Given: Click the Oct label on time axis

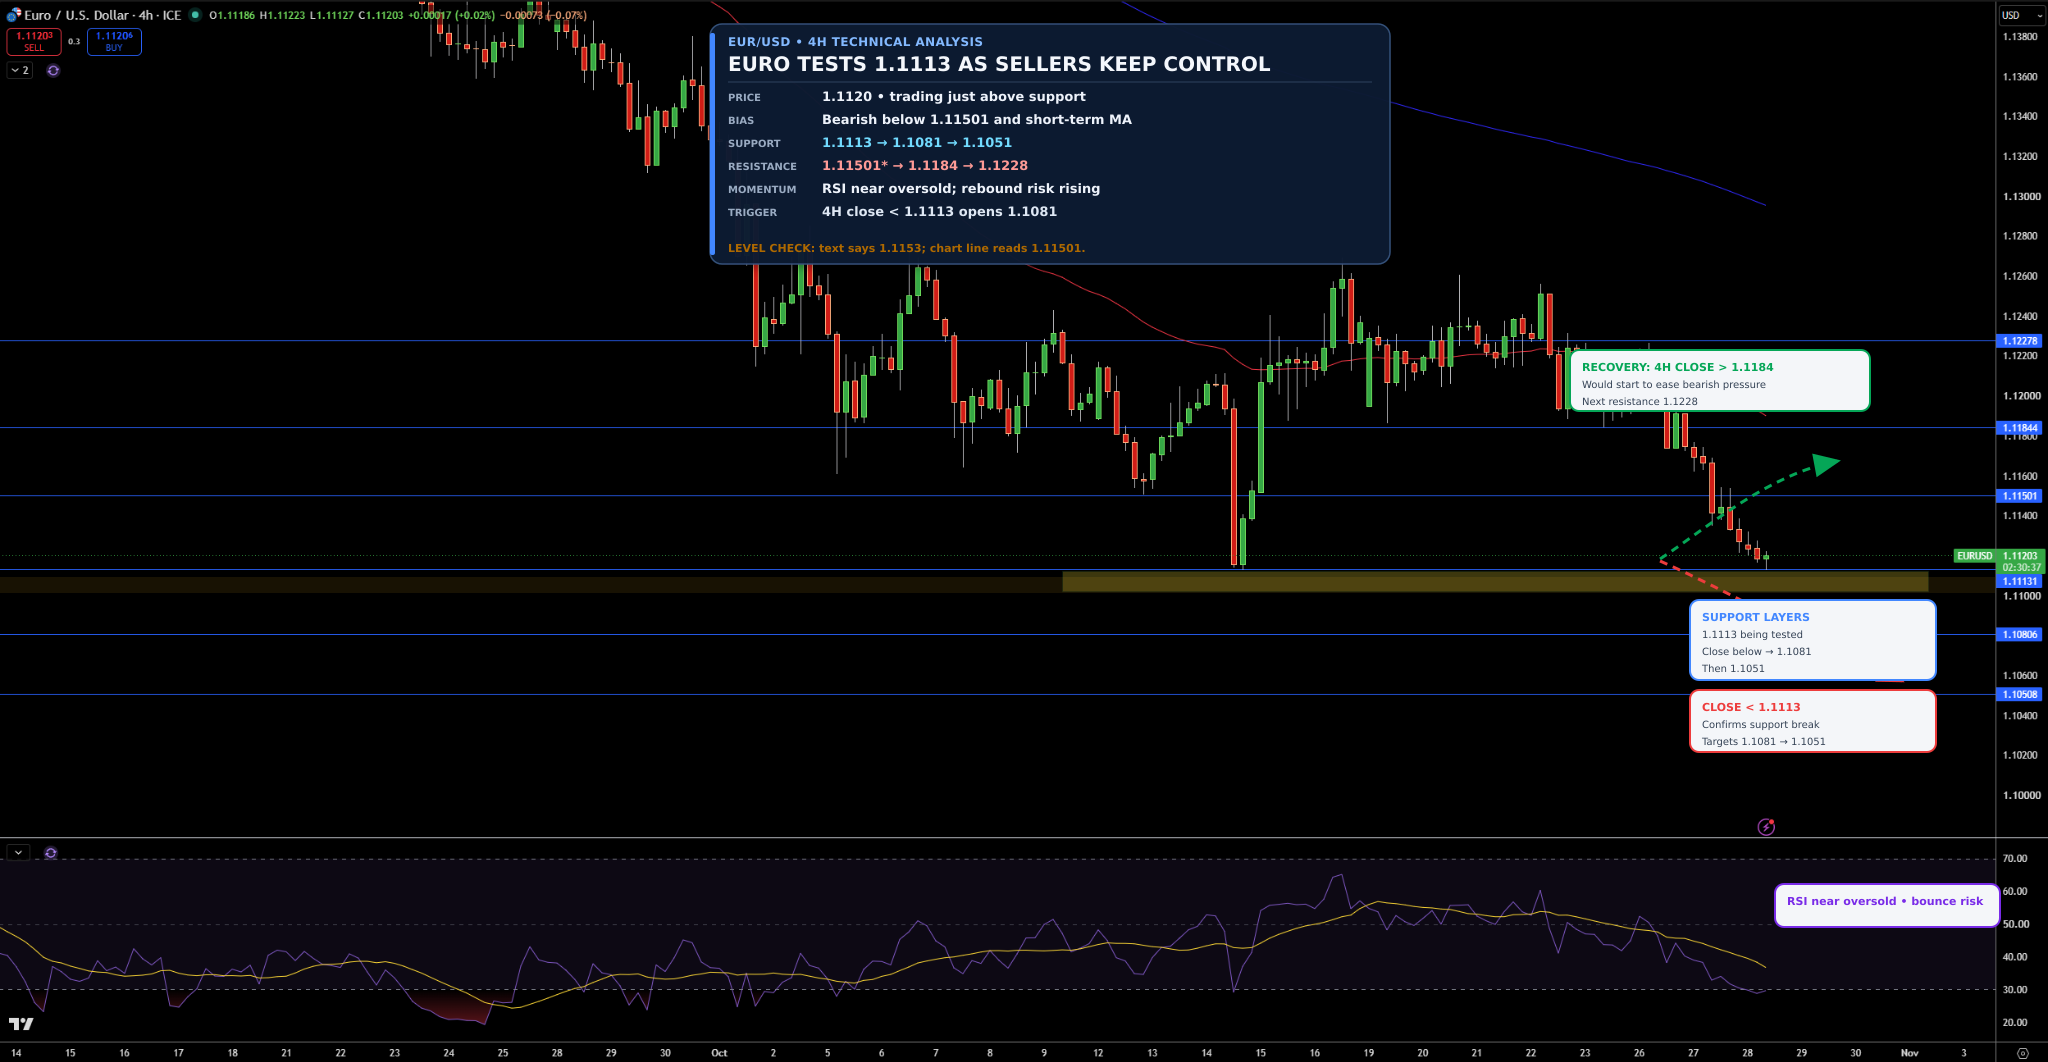Looking at the screenshot, I should tap(719, 1053).
